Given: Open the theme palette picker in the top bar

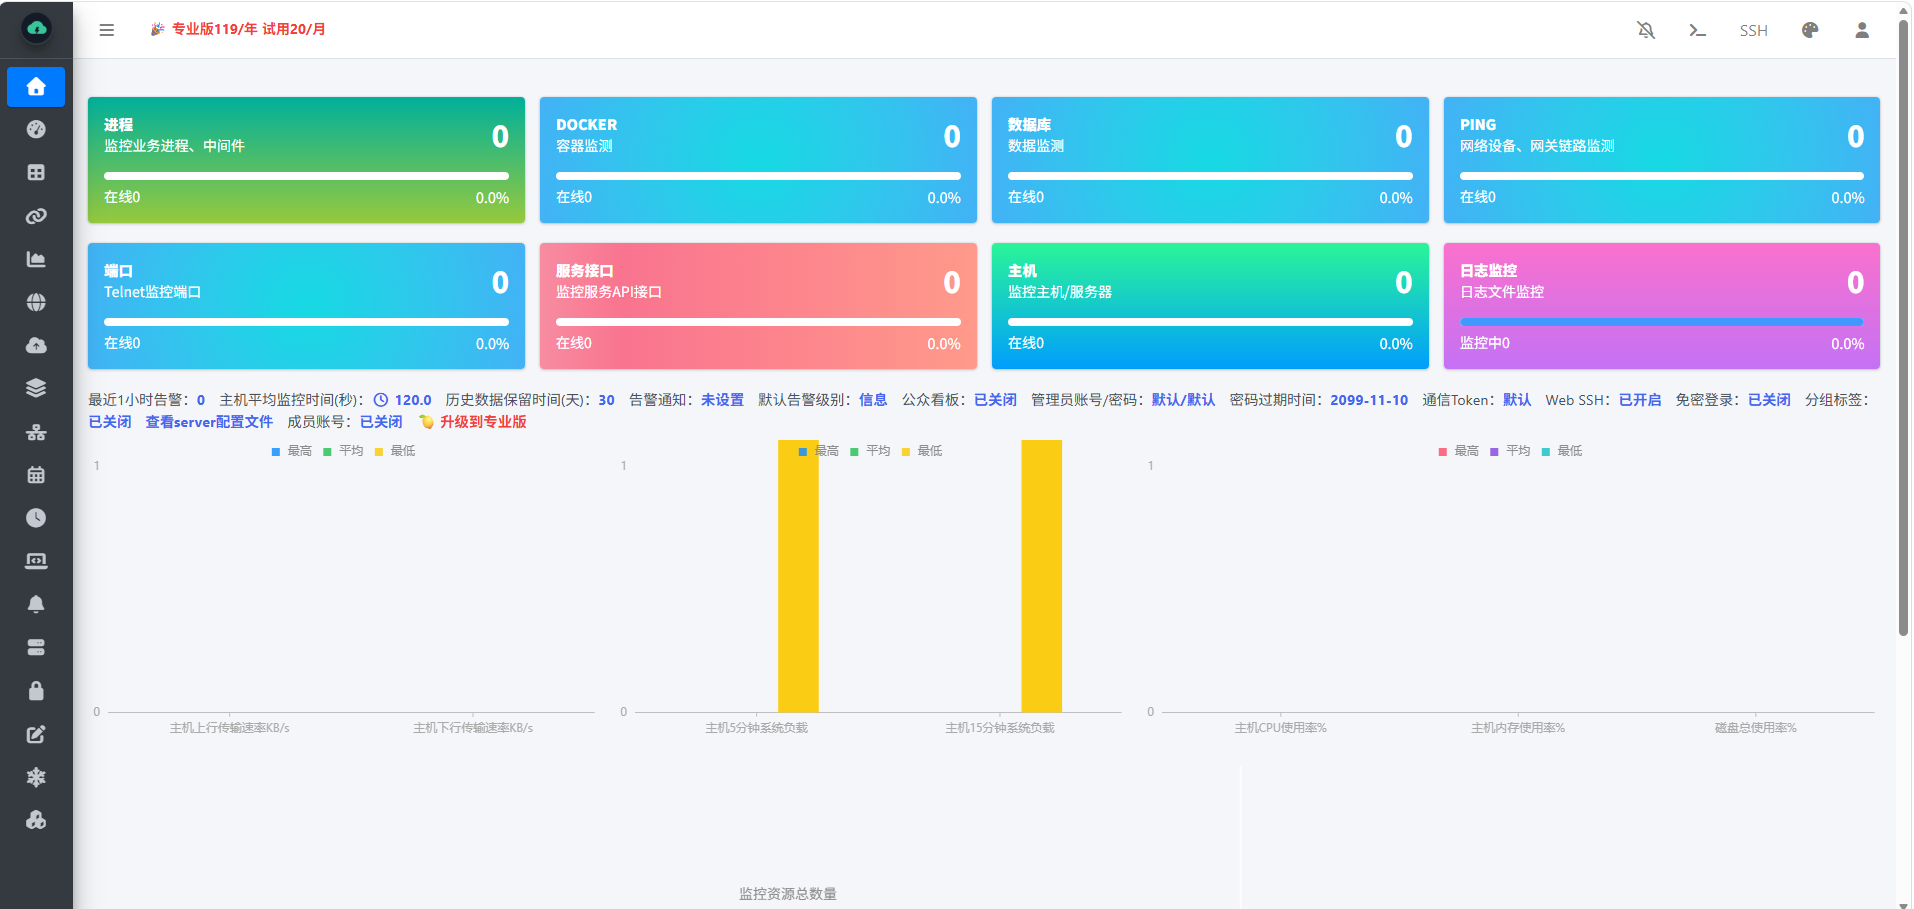Looking at the screenshot, I should [1810, 30].
